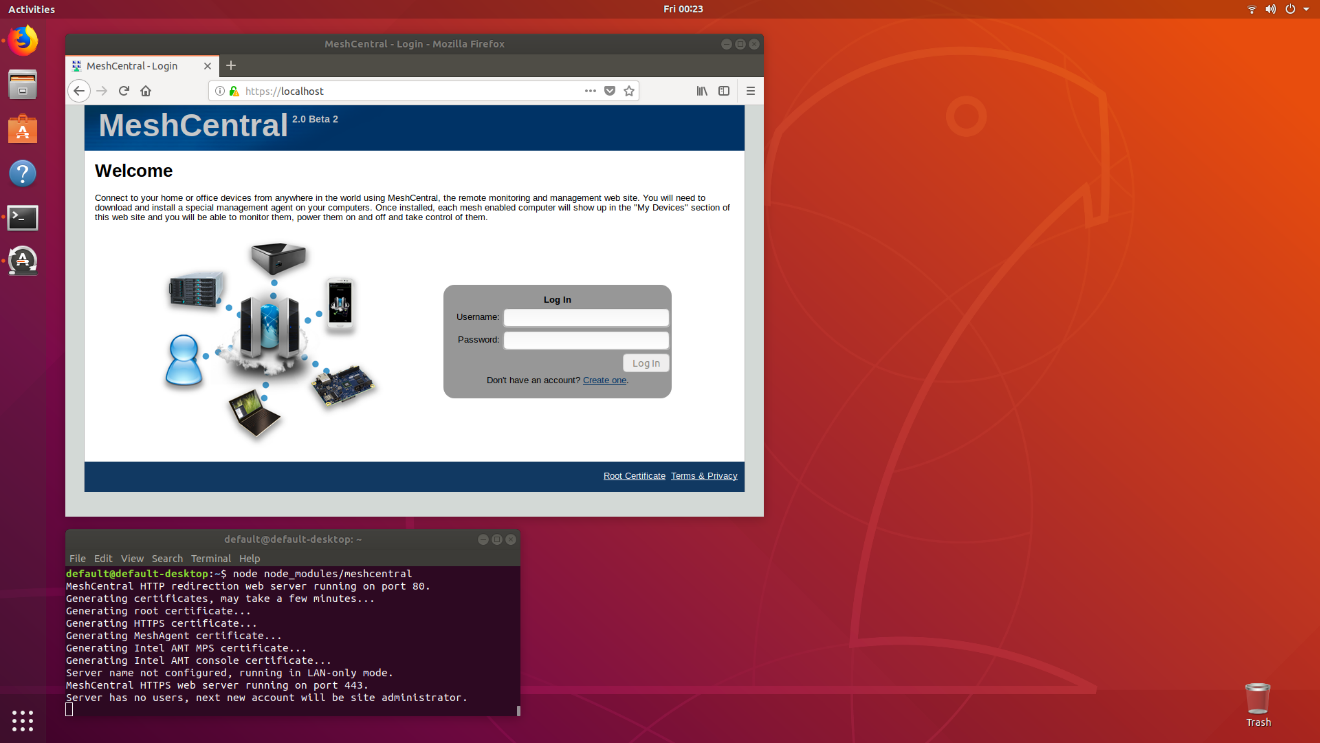Image resolution: width=1320 pixels, height=743 pixels.
Task: Open a new Firefox tab
Action: coord(231,65)
